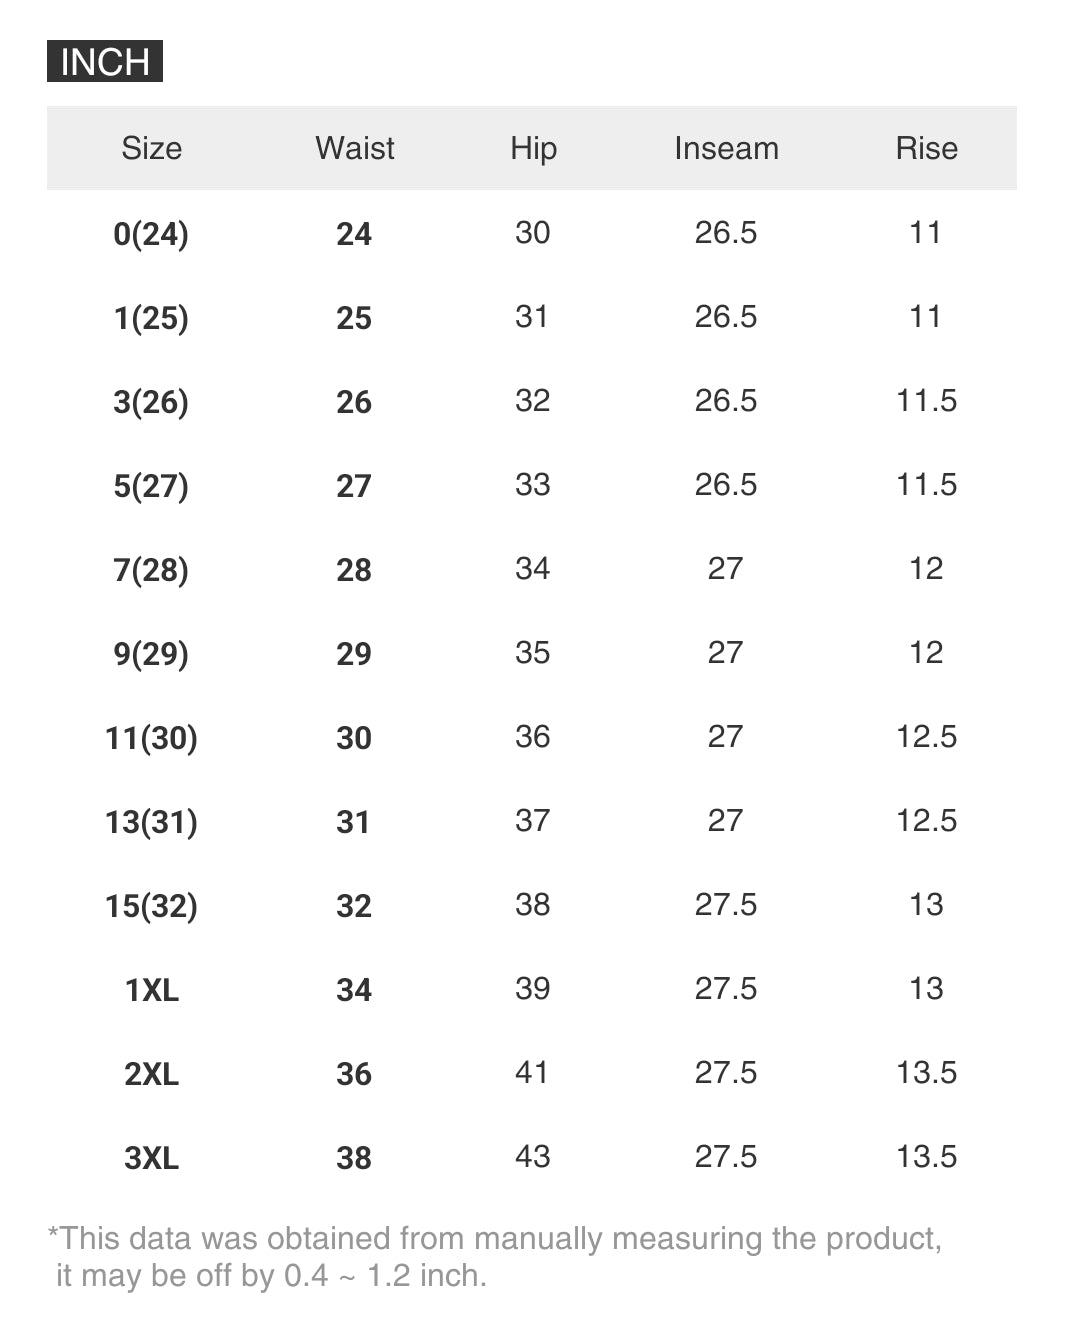Viewport: 1080px width, 1325px height.
Task: Select the 13(31) size label
Action: click(151, 822)
